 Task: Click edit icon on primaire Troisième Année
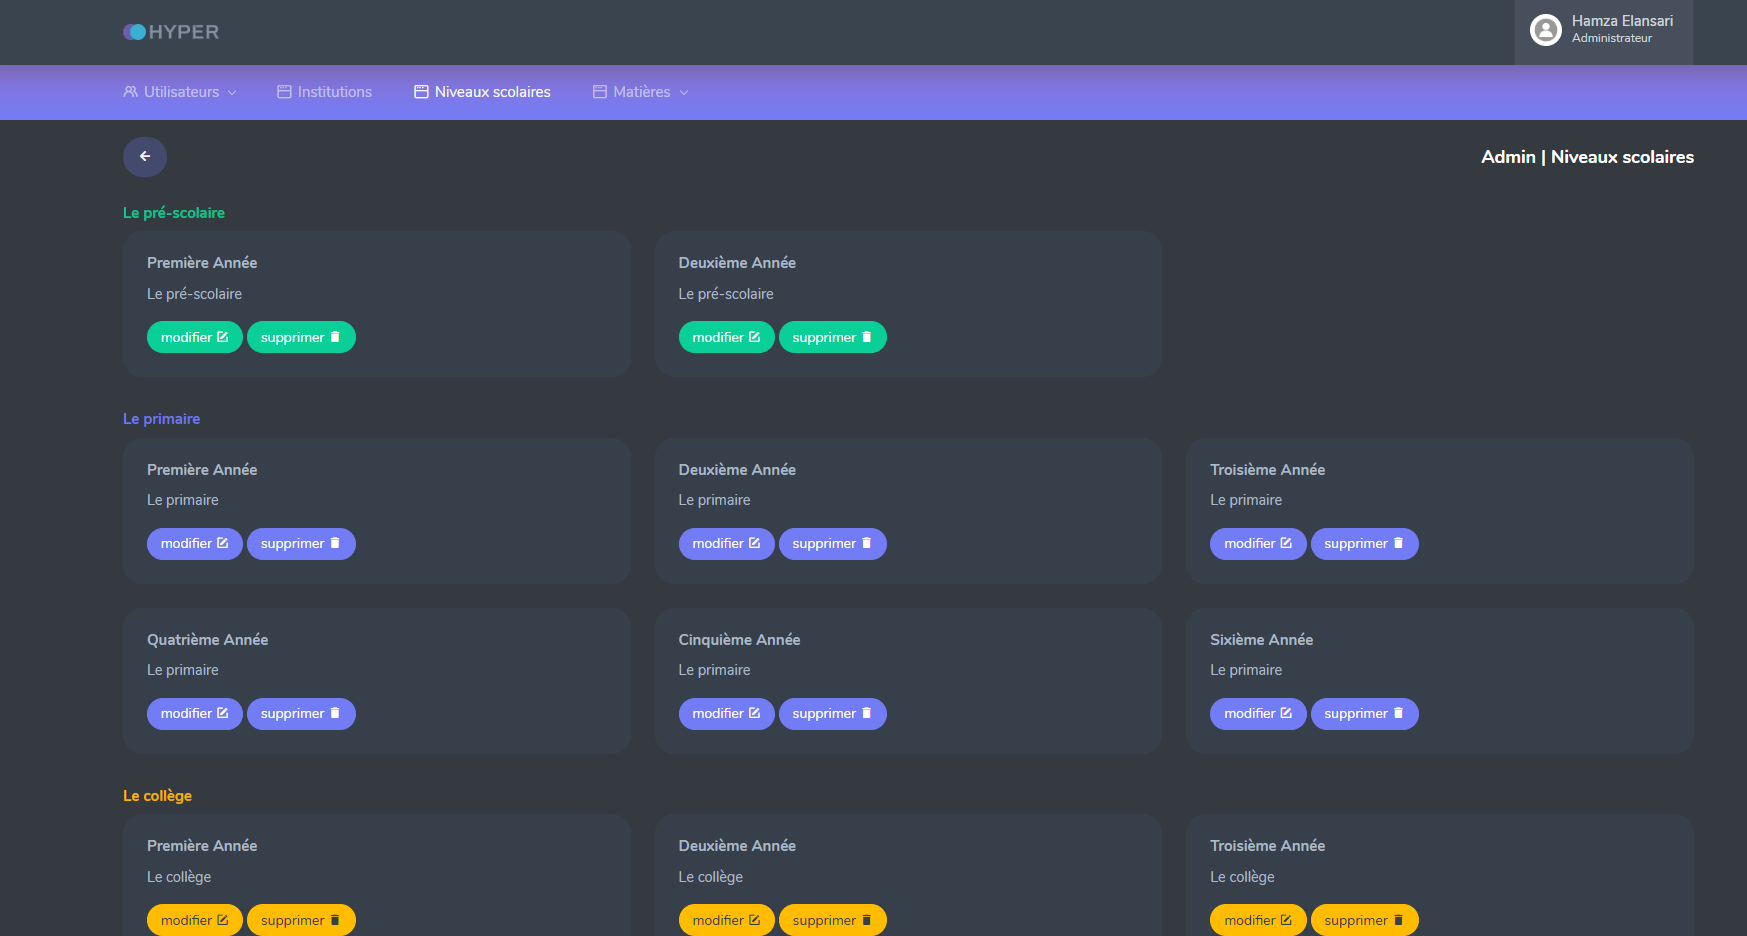tap(1286, 543)
